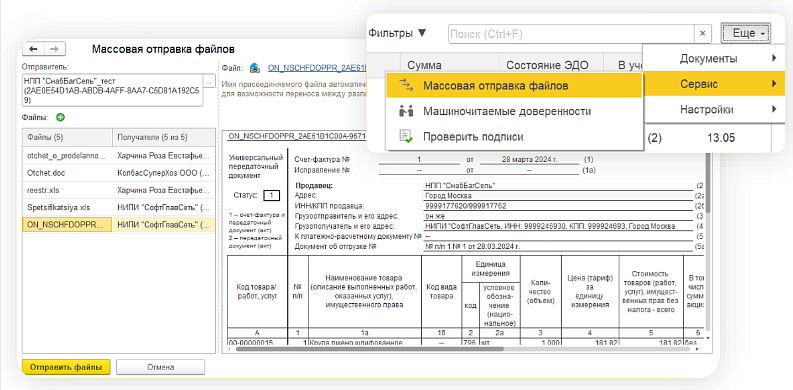Image resolution: width=793 pixels, height=390 pixels.
Task: Open the ON_NSCHFDOPPR file link
Action: (x=317, y=67)
